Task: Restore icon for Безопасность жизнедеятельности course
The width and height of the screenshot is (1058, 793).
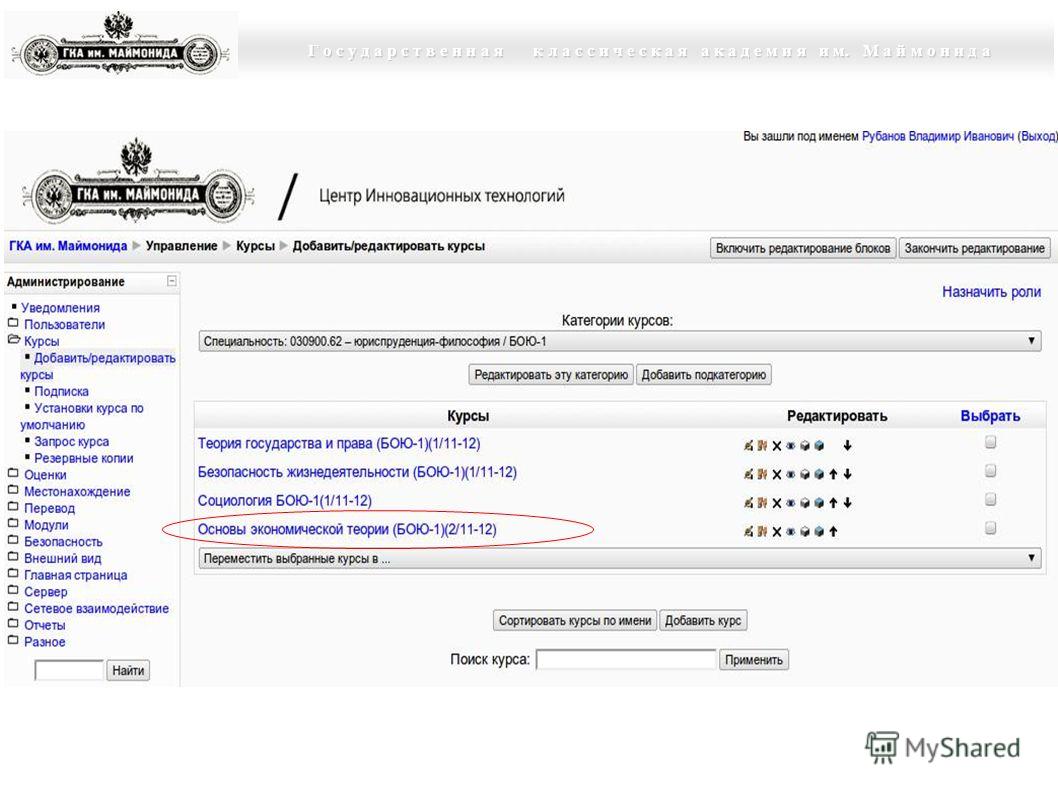Action: (x=818, y=474)
